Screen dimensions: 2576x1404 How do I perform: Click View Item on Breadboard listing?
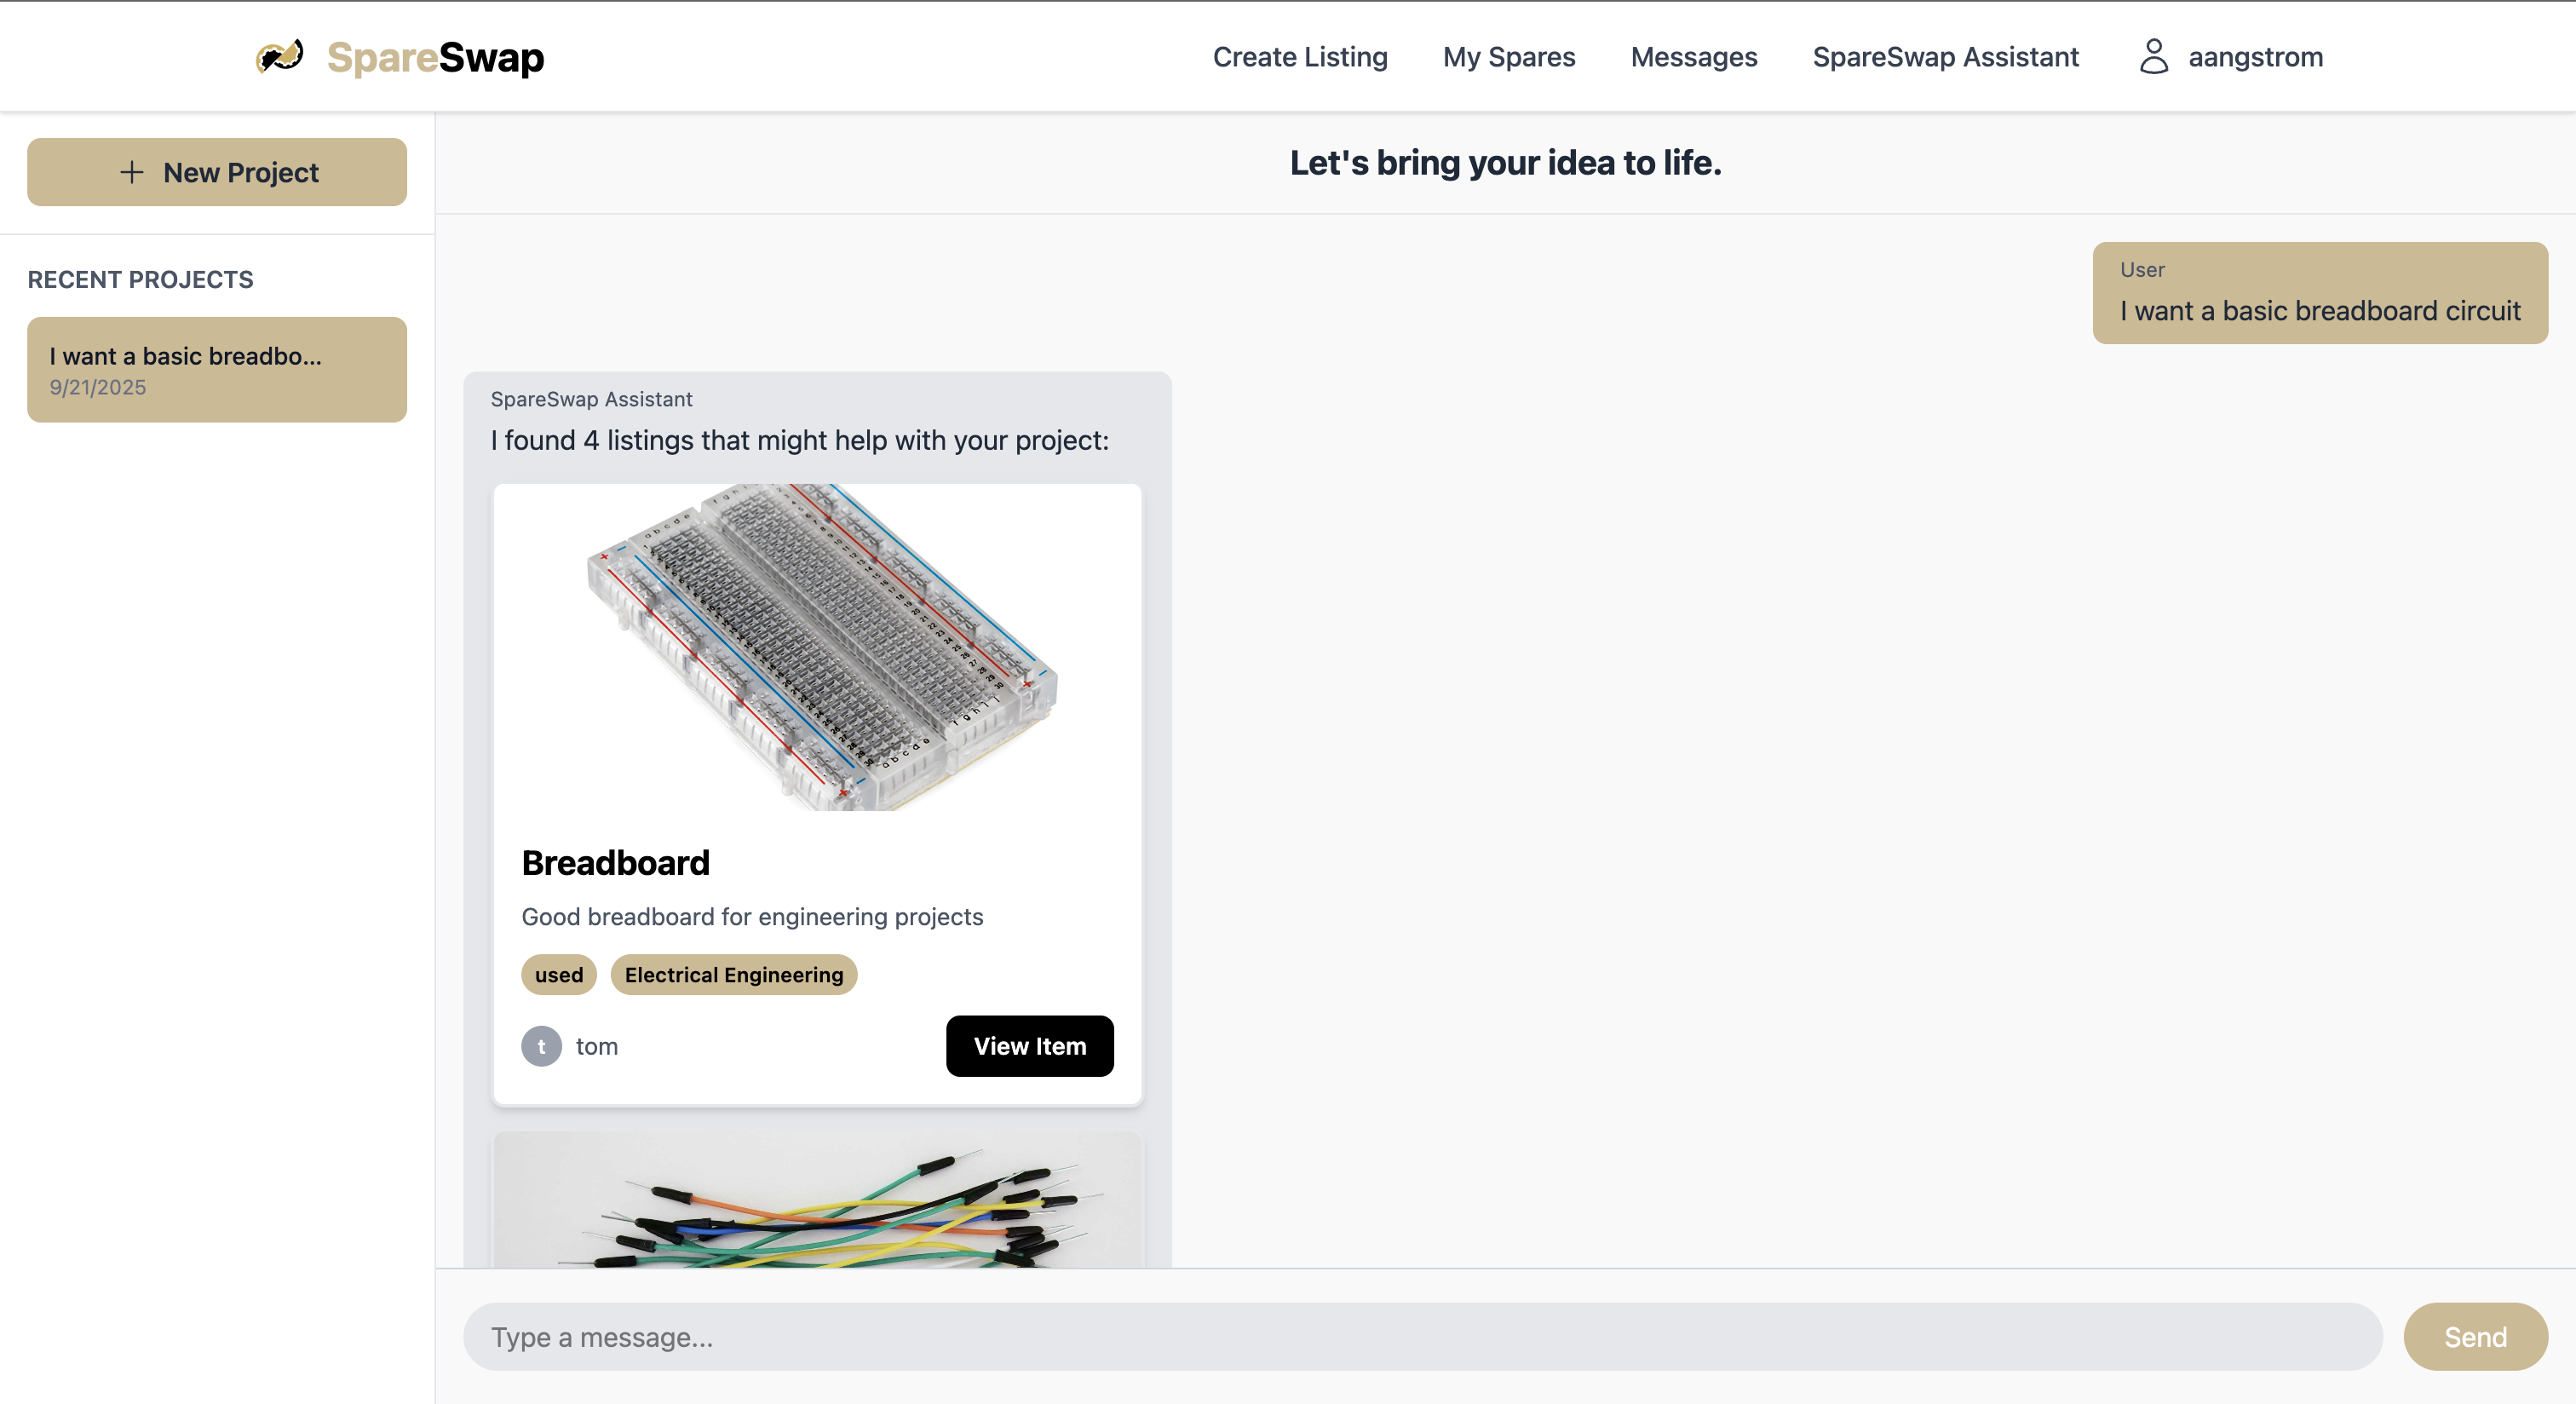click(1029, 1046)
